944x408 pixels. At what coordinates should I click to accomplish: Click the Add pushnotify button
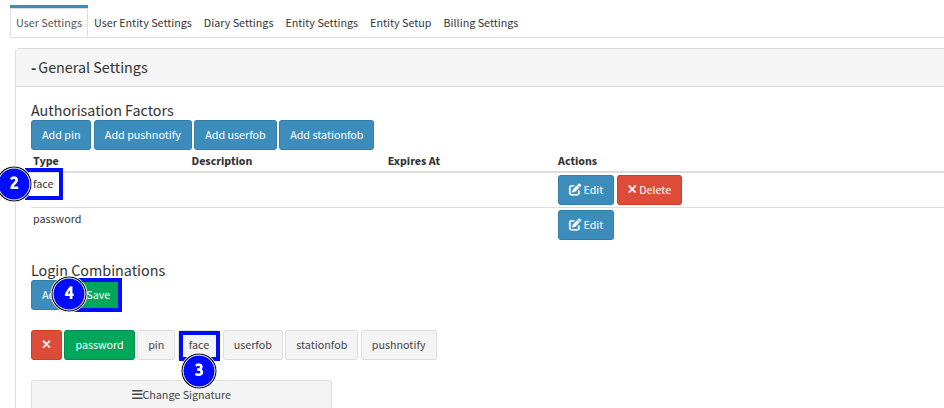(x=143, y=135)
